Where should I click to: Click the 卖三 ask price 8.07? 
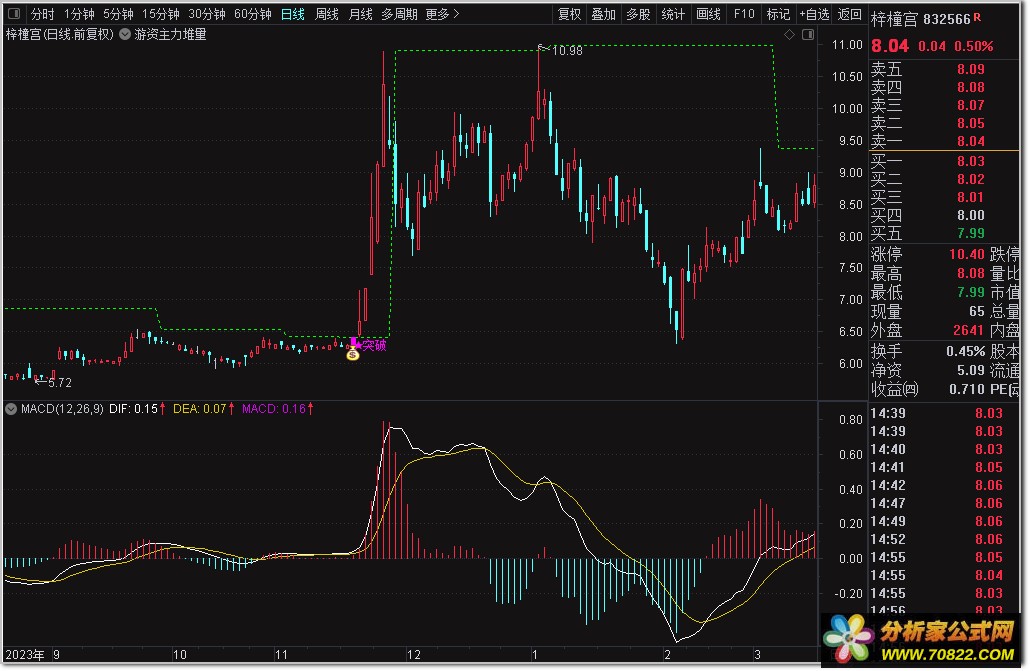pos(971,105)
